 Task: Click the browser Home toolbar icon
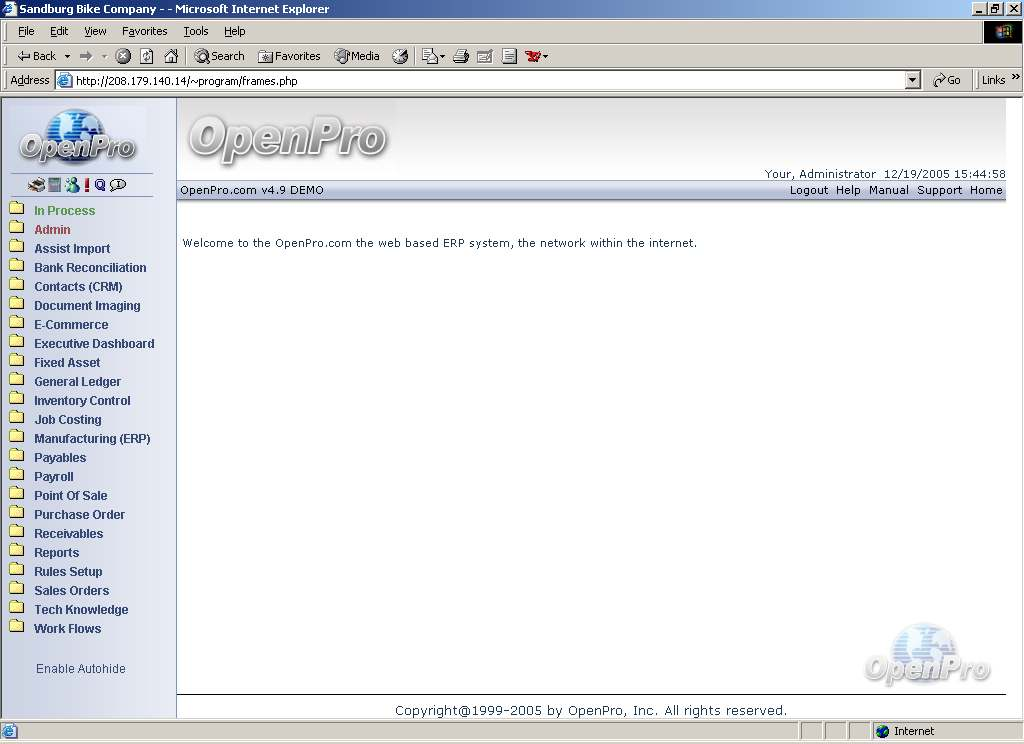(171, 56)
